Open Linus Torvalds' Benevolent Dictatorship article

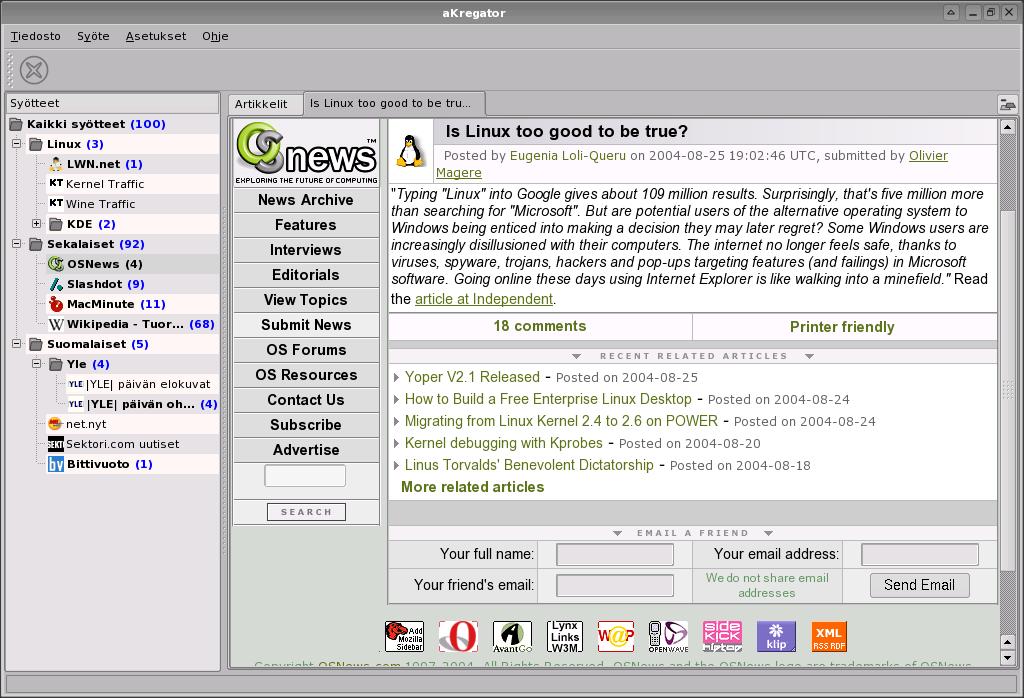click(529, 465)
